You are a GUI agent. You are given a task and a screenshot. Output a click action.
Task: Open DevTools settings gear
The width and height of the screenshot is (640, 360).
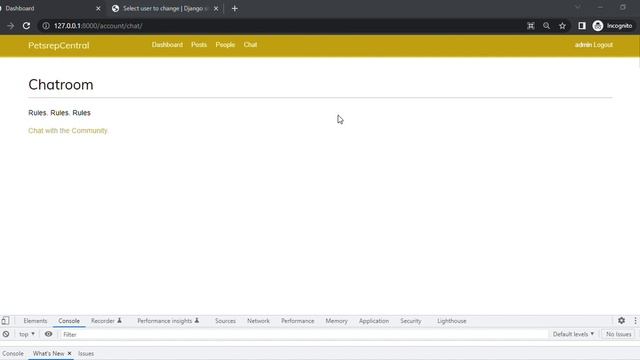point(621,321)
